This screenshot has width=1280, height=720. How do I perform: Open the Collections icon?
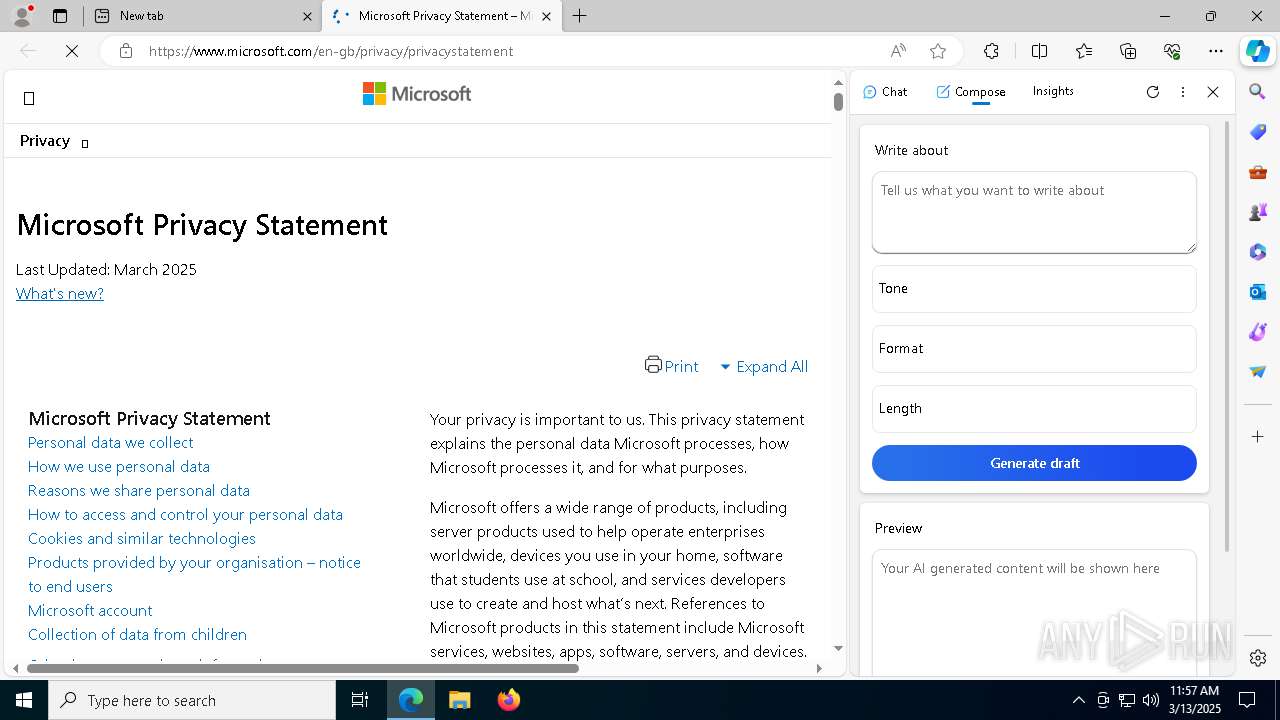[x=1128, y=51]
